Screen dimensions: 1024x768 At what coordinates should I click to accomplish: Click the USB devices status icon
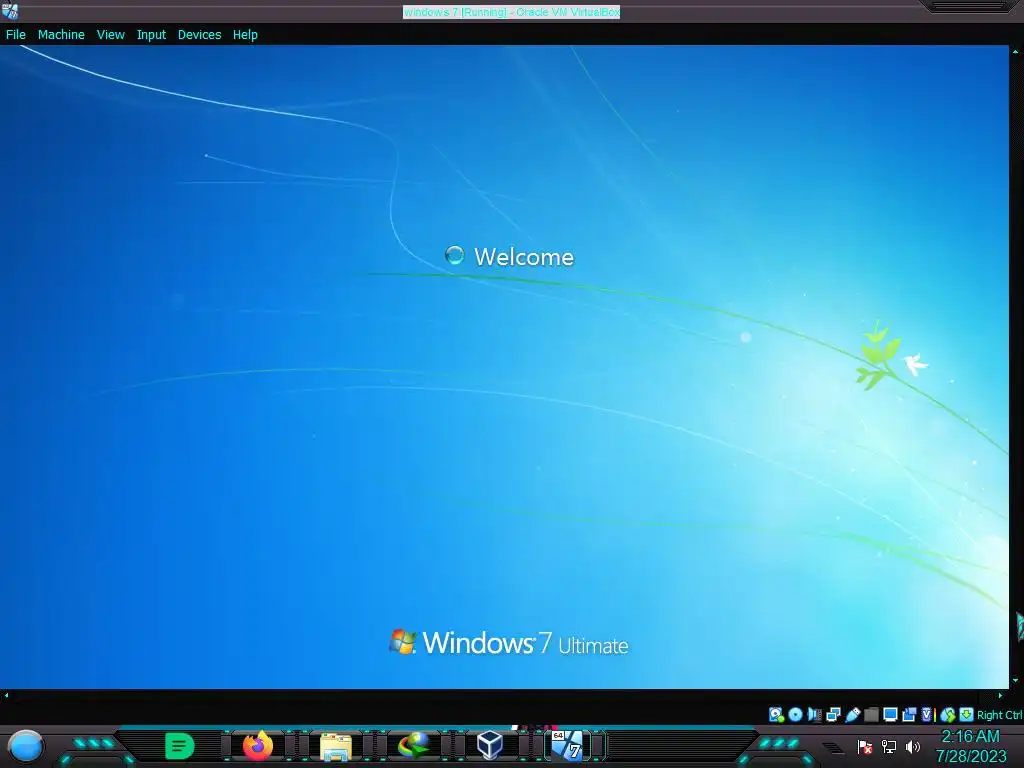[x=852, y=714]
